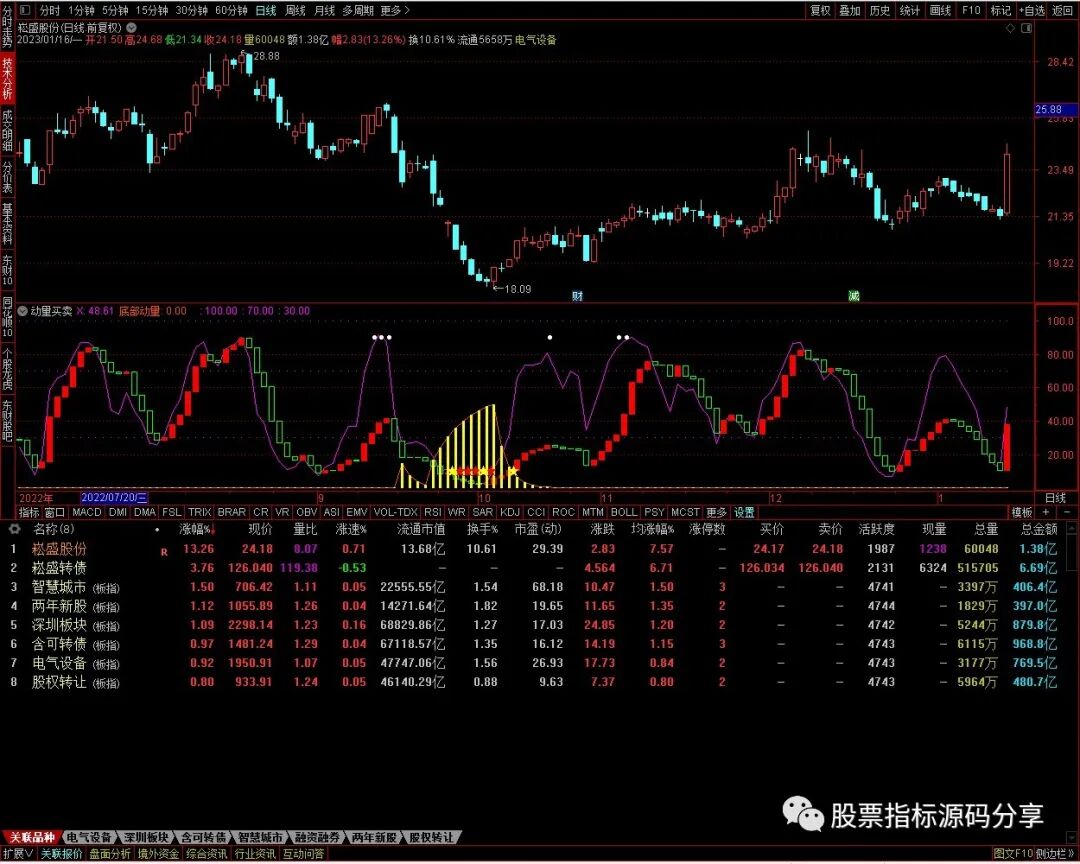The width and height of the screenshot is (1080, 864).
Task: Select the KDJ indicator
Action: pos(510,513)
